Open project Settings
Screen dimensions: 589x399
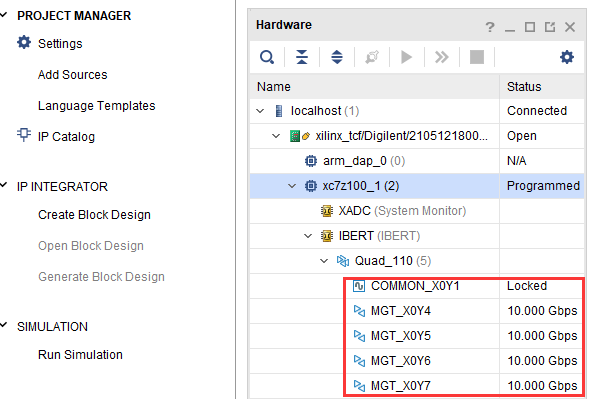60,44
